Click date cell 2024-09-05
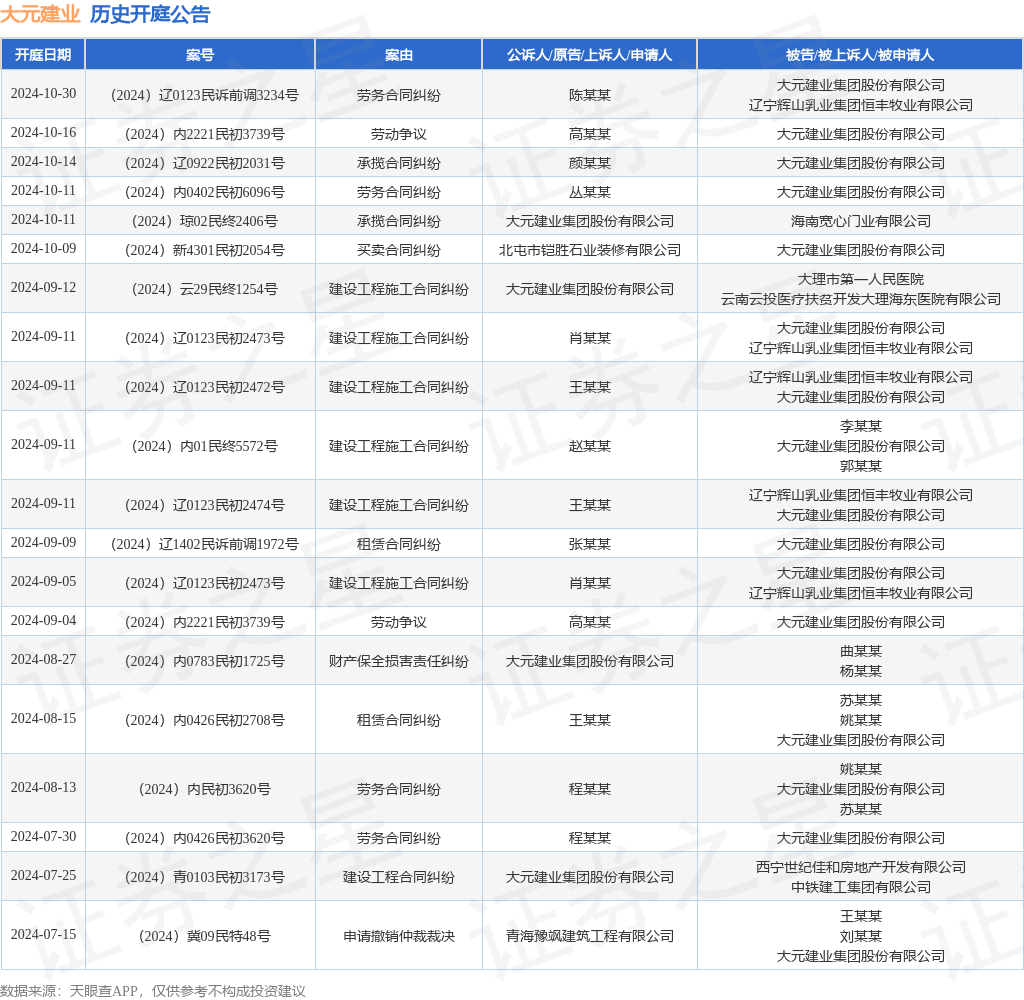 [x=43, y=582]
